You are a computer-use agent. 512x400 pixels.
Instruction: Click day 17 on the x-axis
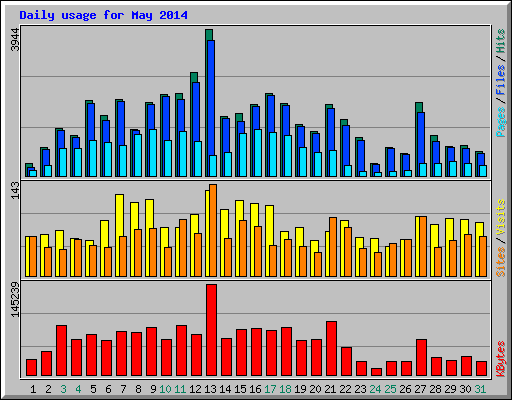coord(270,389)
